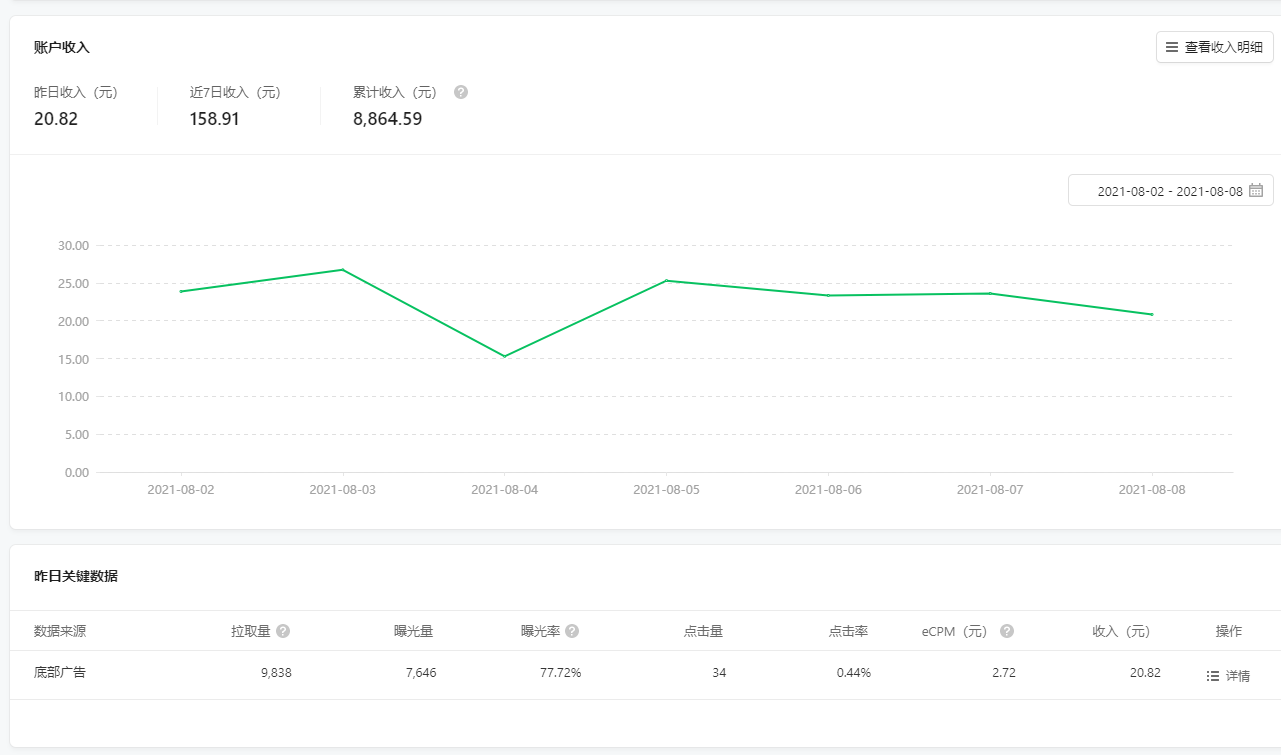
Task: Click the 收入（元） column header
Action: [1121, 631]
